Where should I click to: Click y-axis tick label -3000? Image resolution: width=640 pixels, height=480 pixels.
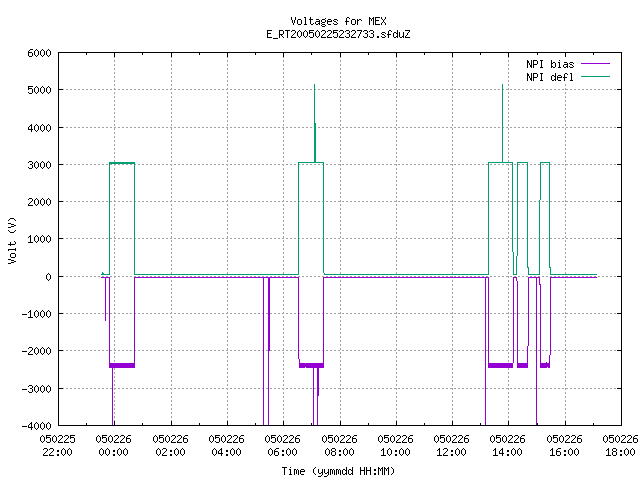[x=36, y=389]
